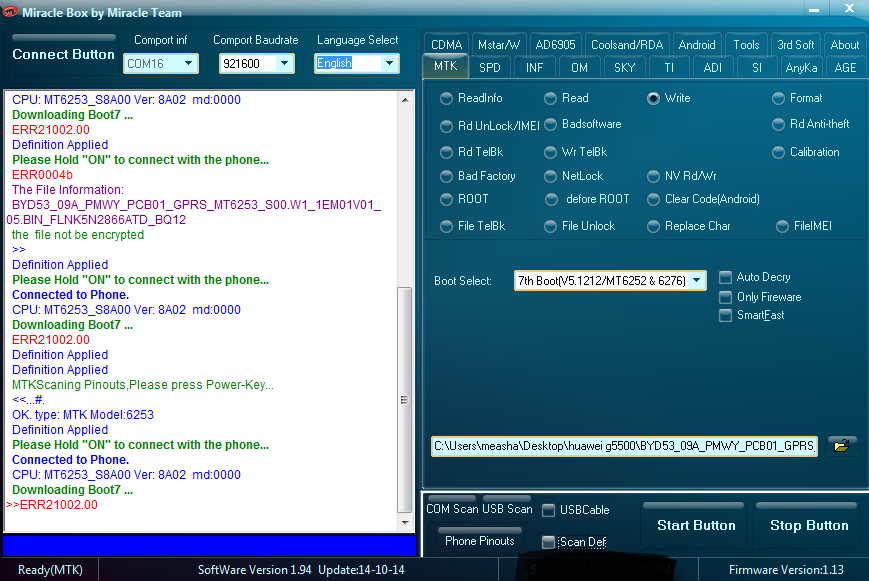The height and width of the screenshot is (581, 869).
Task: Choose the NetLock option
Action: (574, 176)
